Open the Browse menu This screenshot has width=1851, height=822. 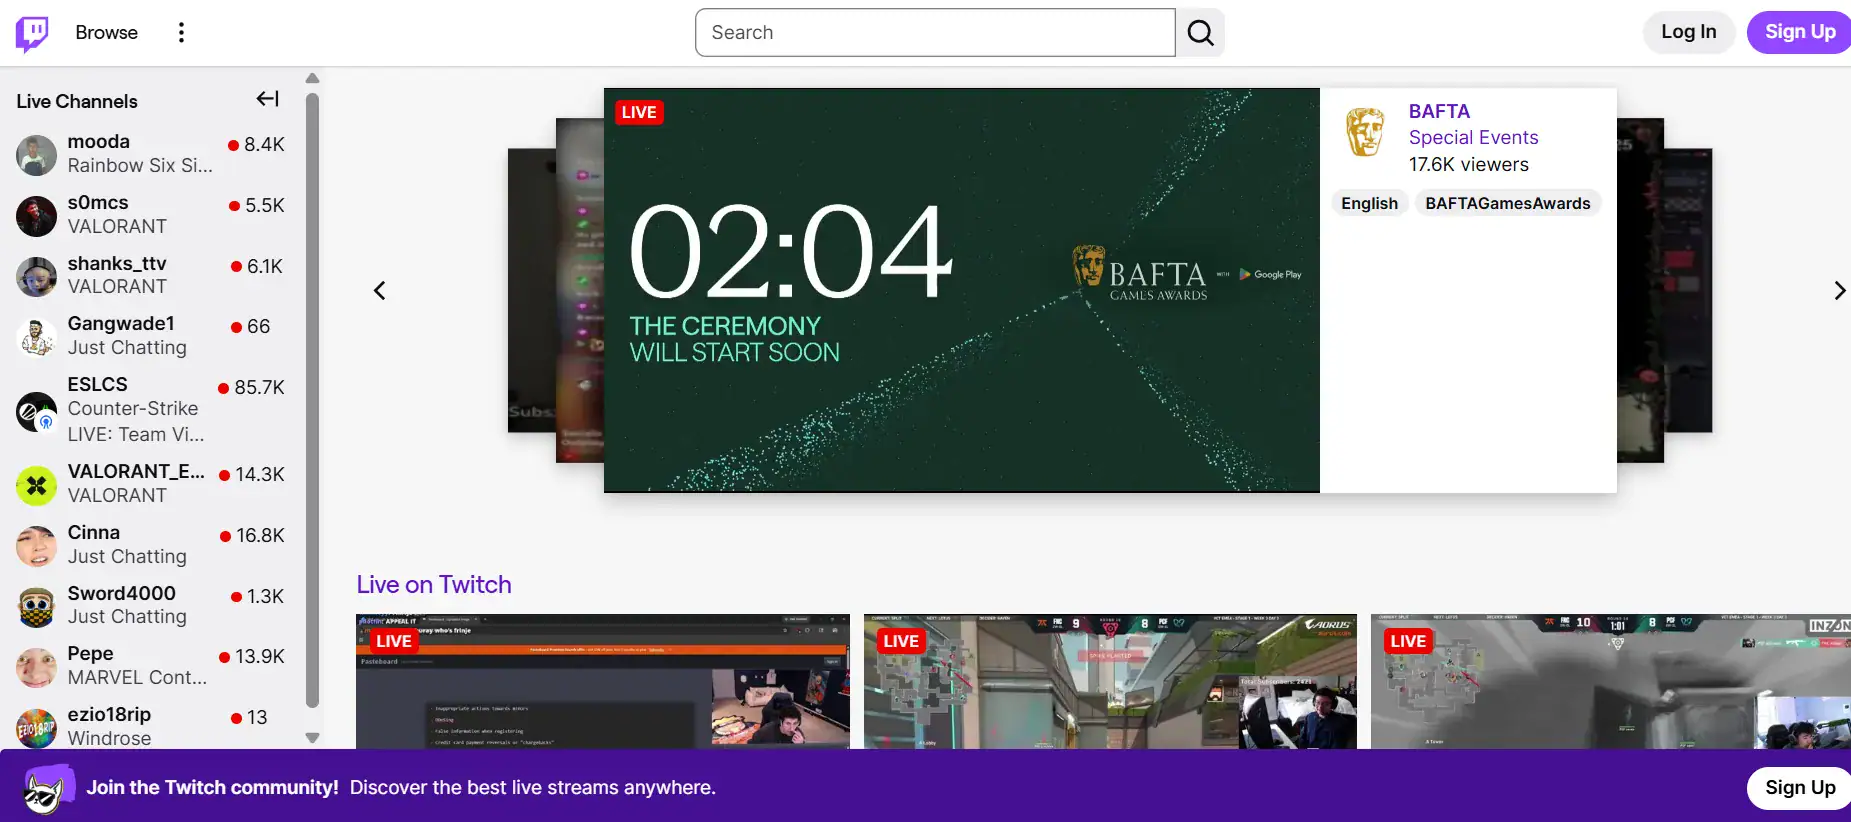pyautogui.click(x=107, y=33)
